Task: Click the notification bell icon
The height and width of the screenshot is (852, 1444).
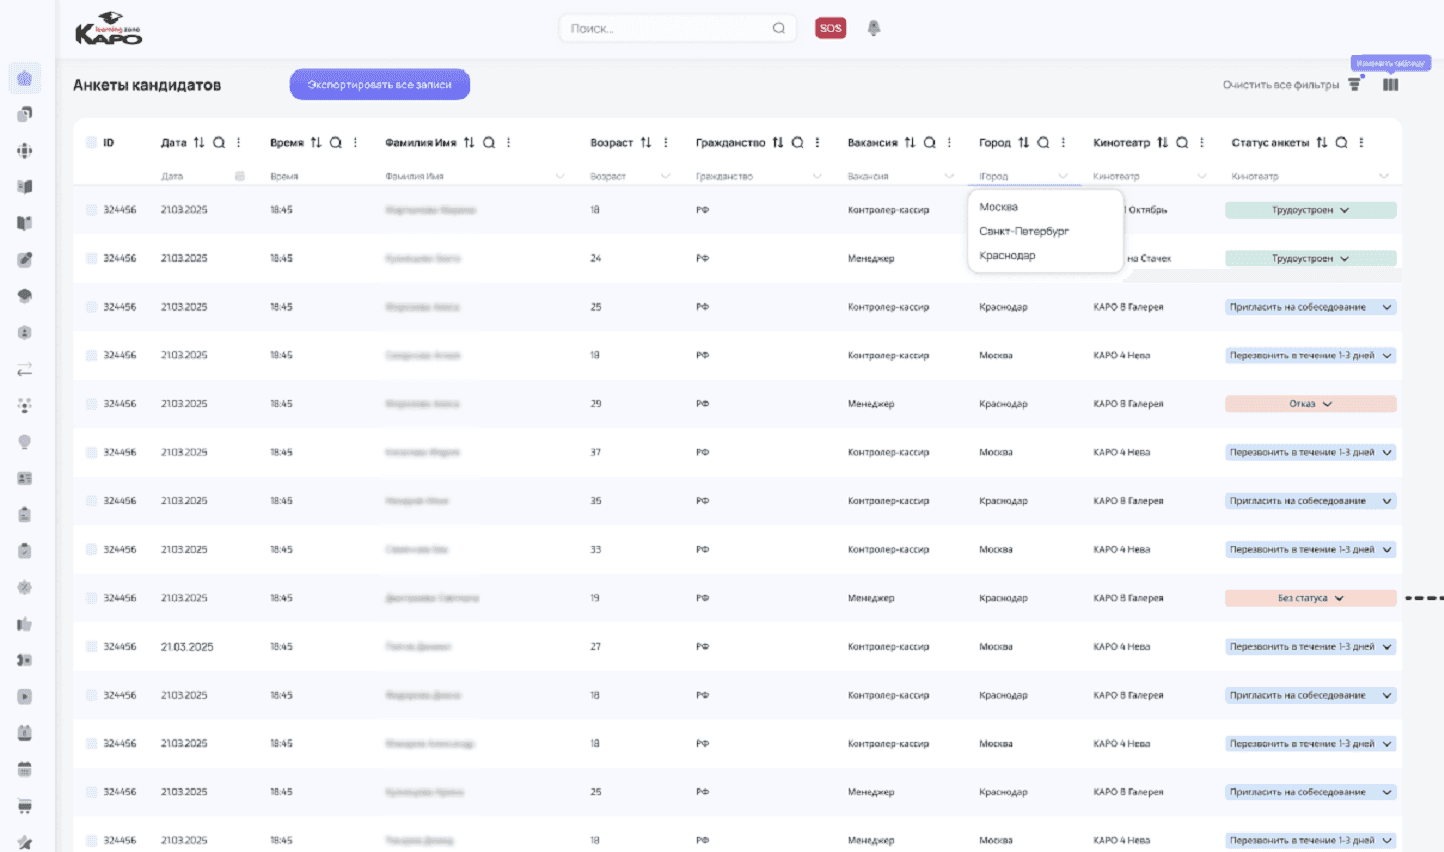Action: [x=874, y=28]
